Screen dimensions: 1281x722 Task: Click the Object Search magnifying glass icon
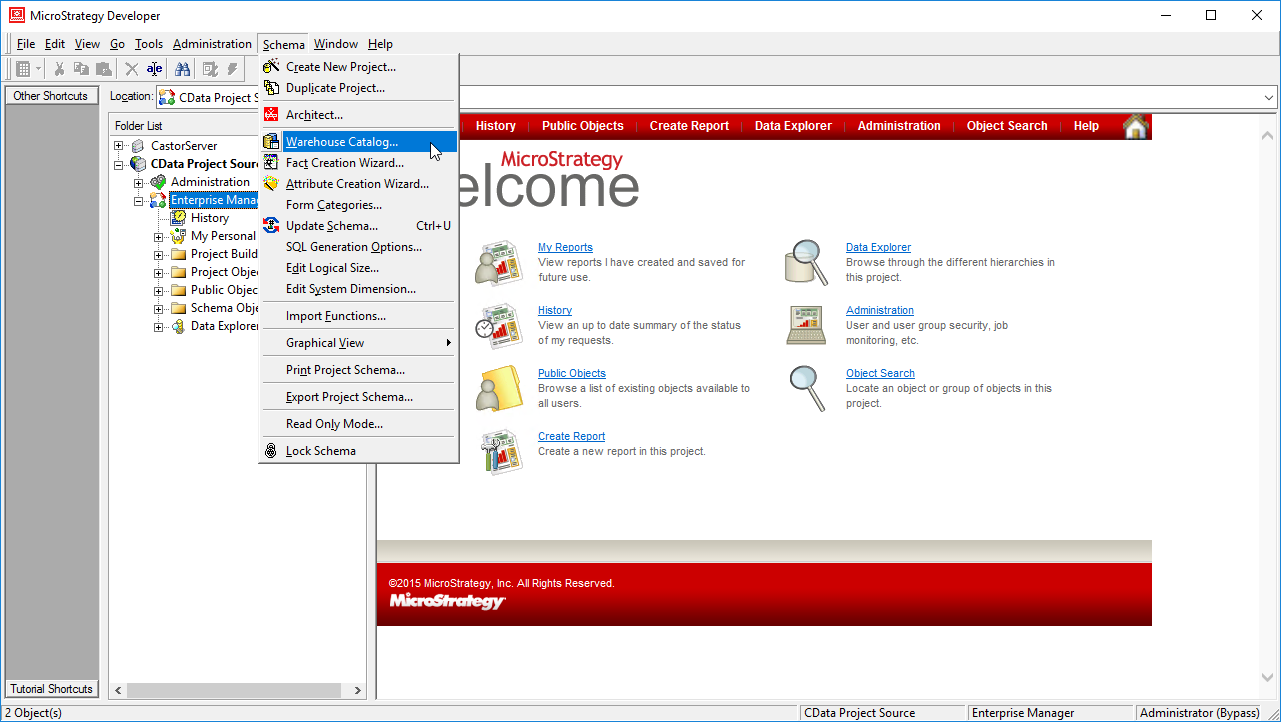[x=805, y=389]
